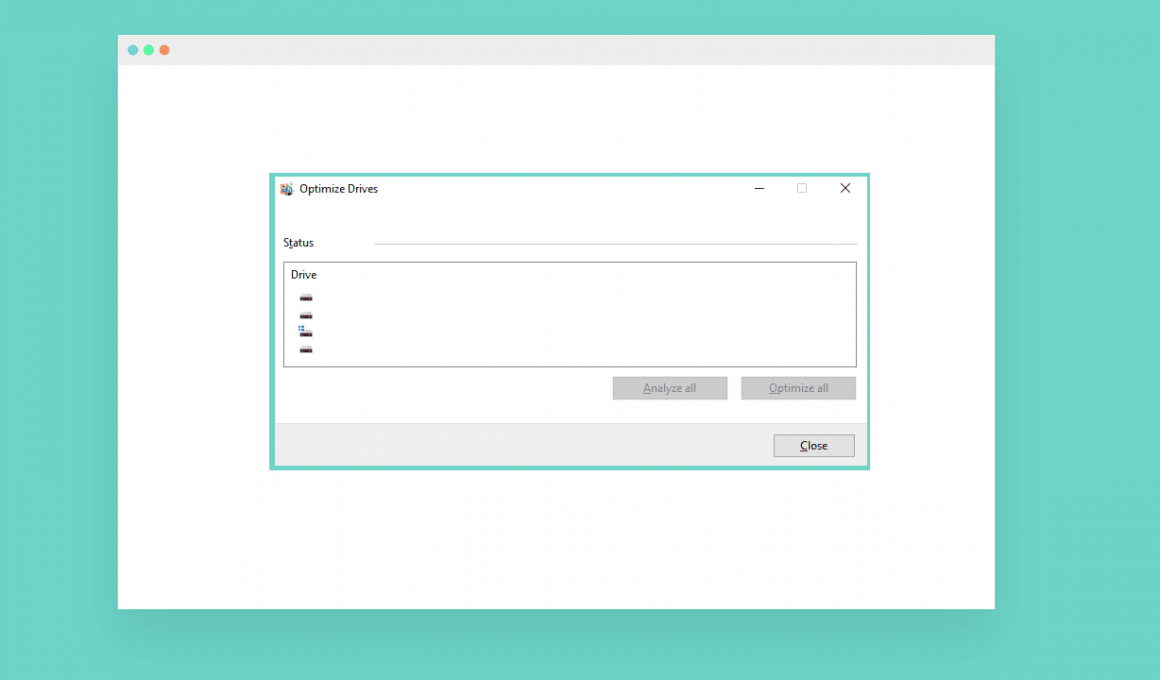Click the Status label
Viewport: 1160px width, 680px height.
(x=298, y=243)
